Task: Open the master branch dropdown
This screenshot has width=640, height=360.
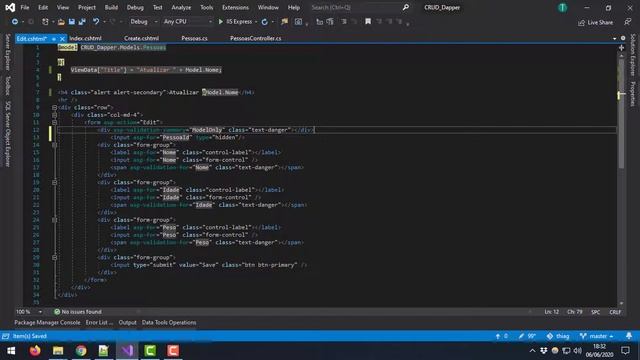Action: [x=596, y=336]
